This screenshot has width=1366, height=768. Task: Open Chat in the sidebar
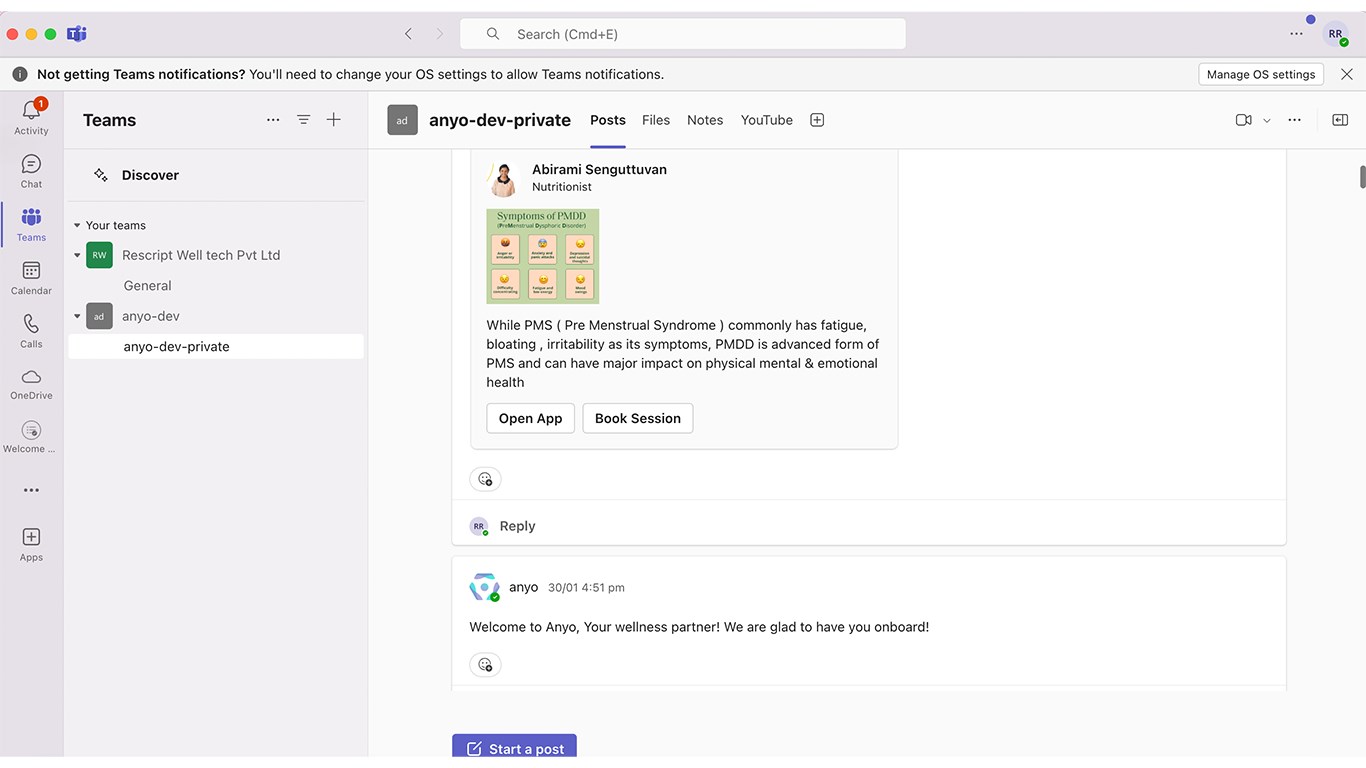[31, 170]
